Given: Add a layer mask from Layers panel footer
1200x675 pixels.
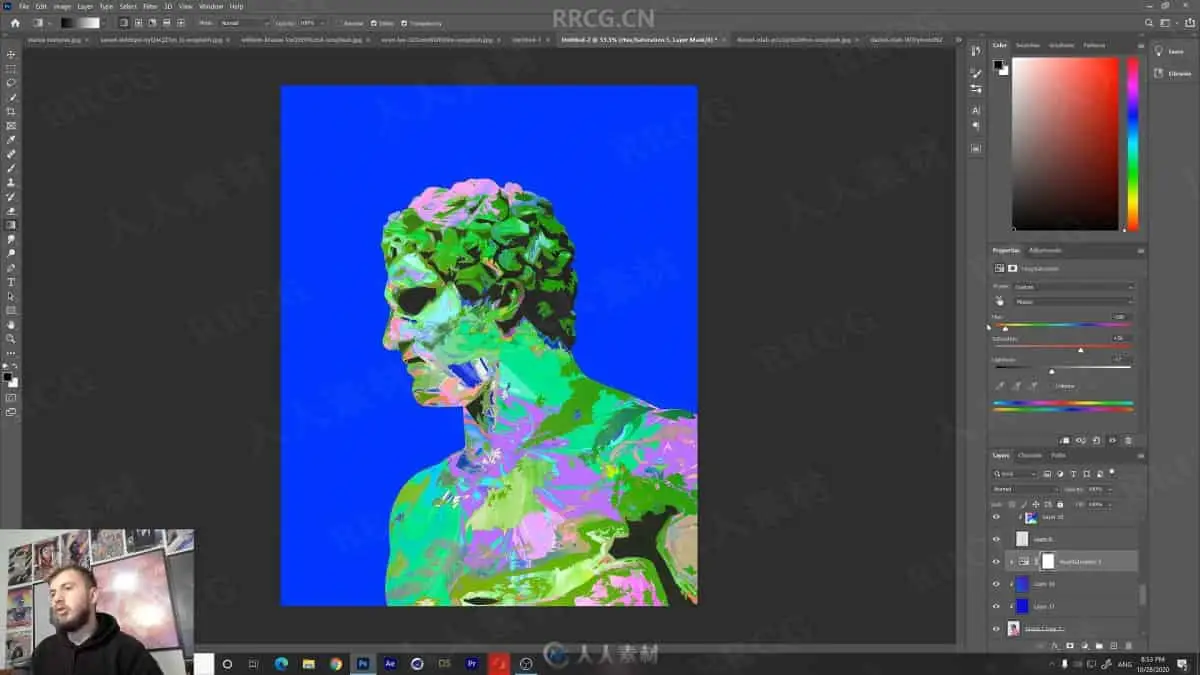Looking at the screenshot, I should (x=1069, y=645).
